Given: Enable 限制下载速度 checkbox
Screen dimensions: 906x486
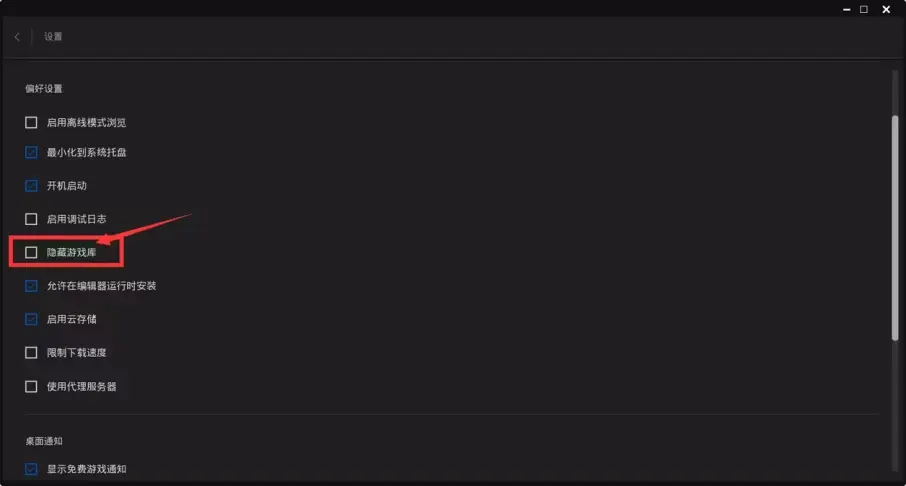Looking at the screenshot, I should [x=31, y=353].
